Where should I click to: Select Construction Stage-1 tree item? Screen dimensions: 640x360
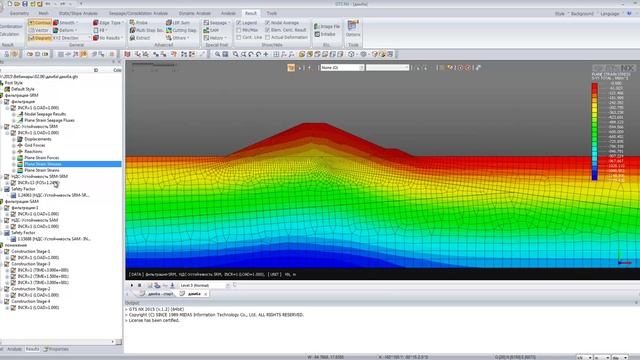(31, 251)
